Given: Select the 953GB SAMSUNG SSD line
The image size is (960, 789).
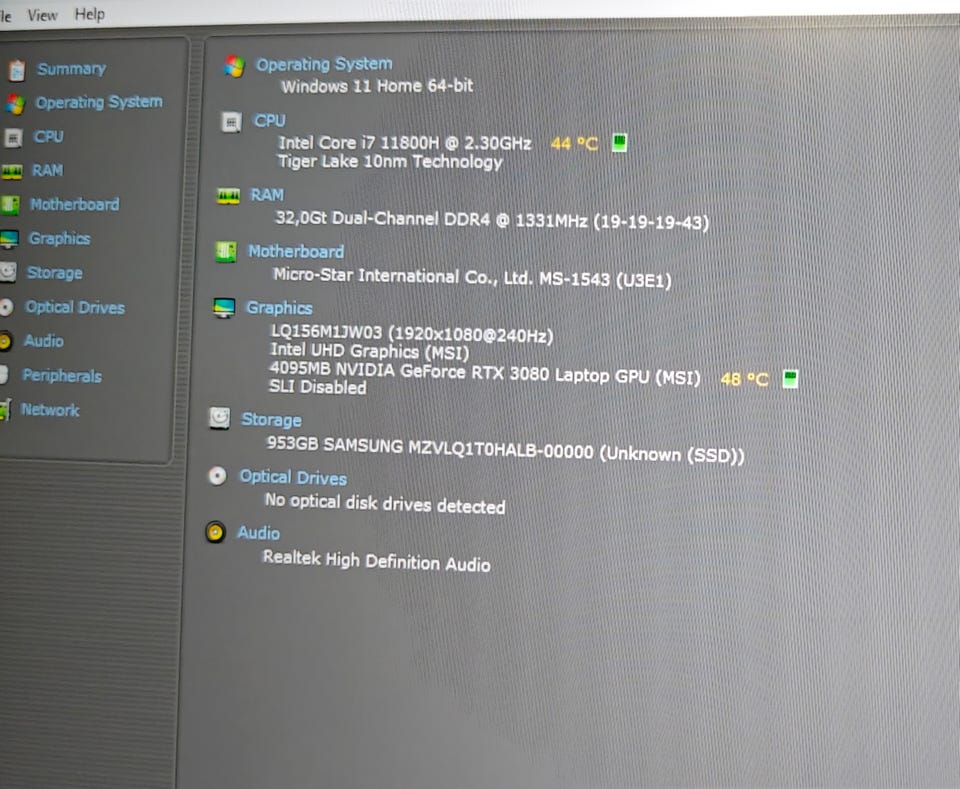Looking at the screenshot, I should [505, 450].
